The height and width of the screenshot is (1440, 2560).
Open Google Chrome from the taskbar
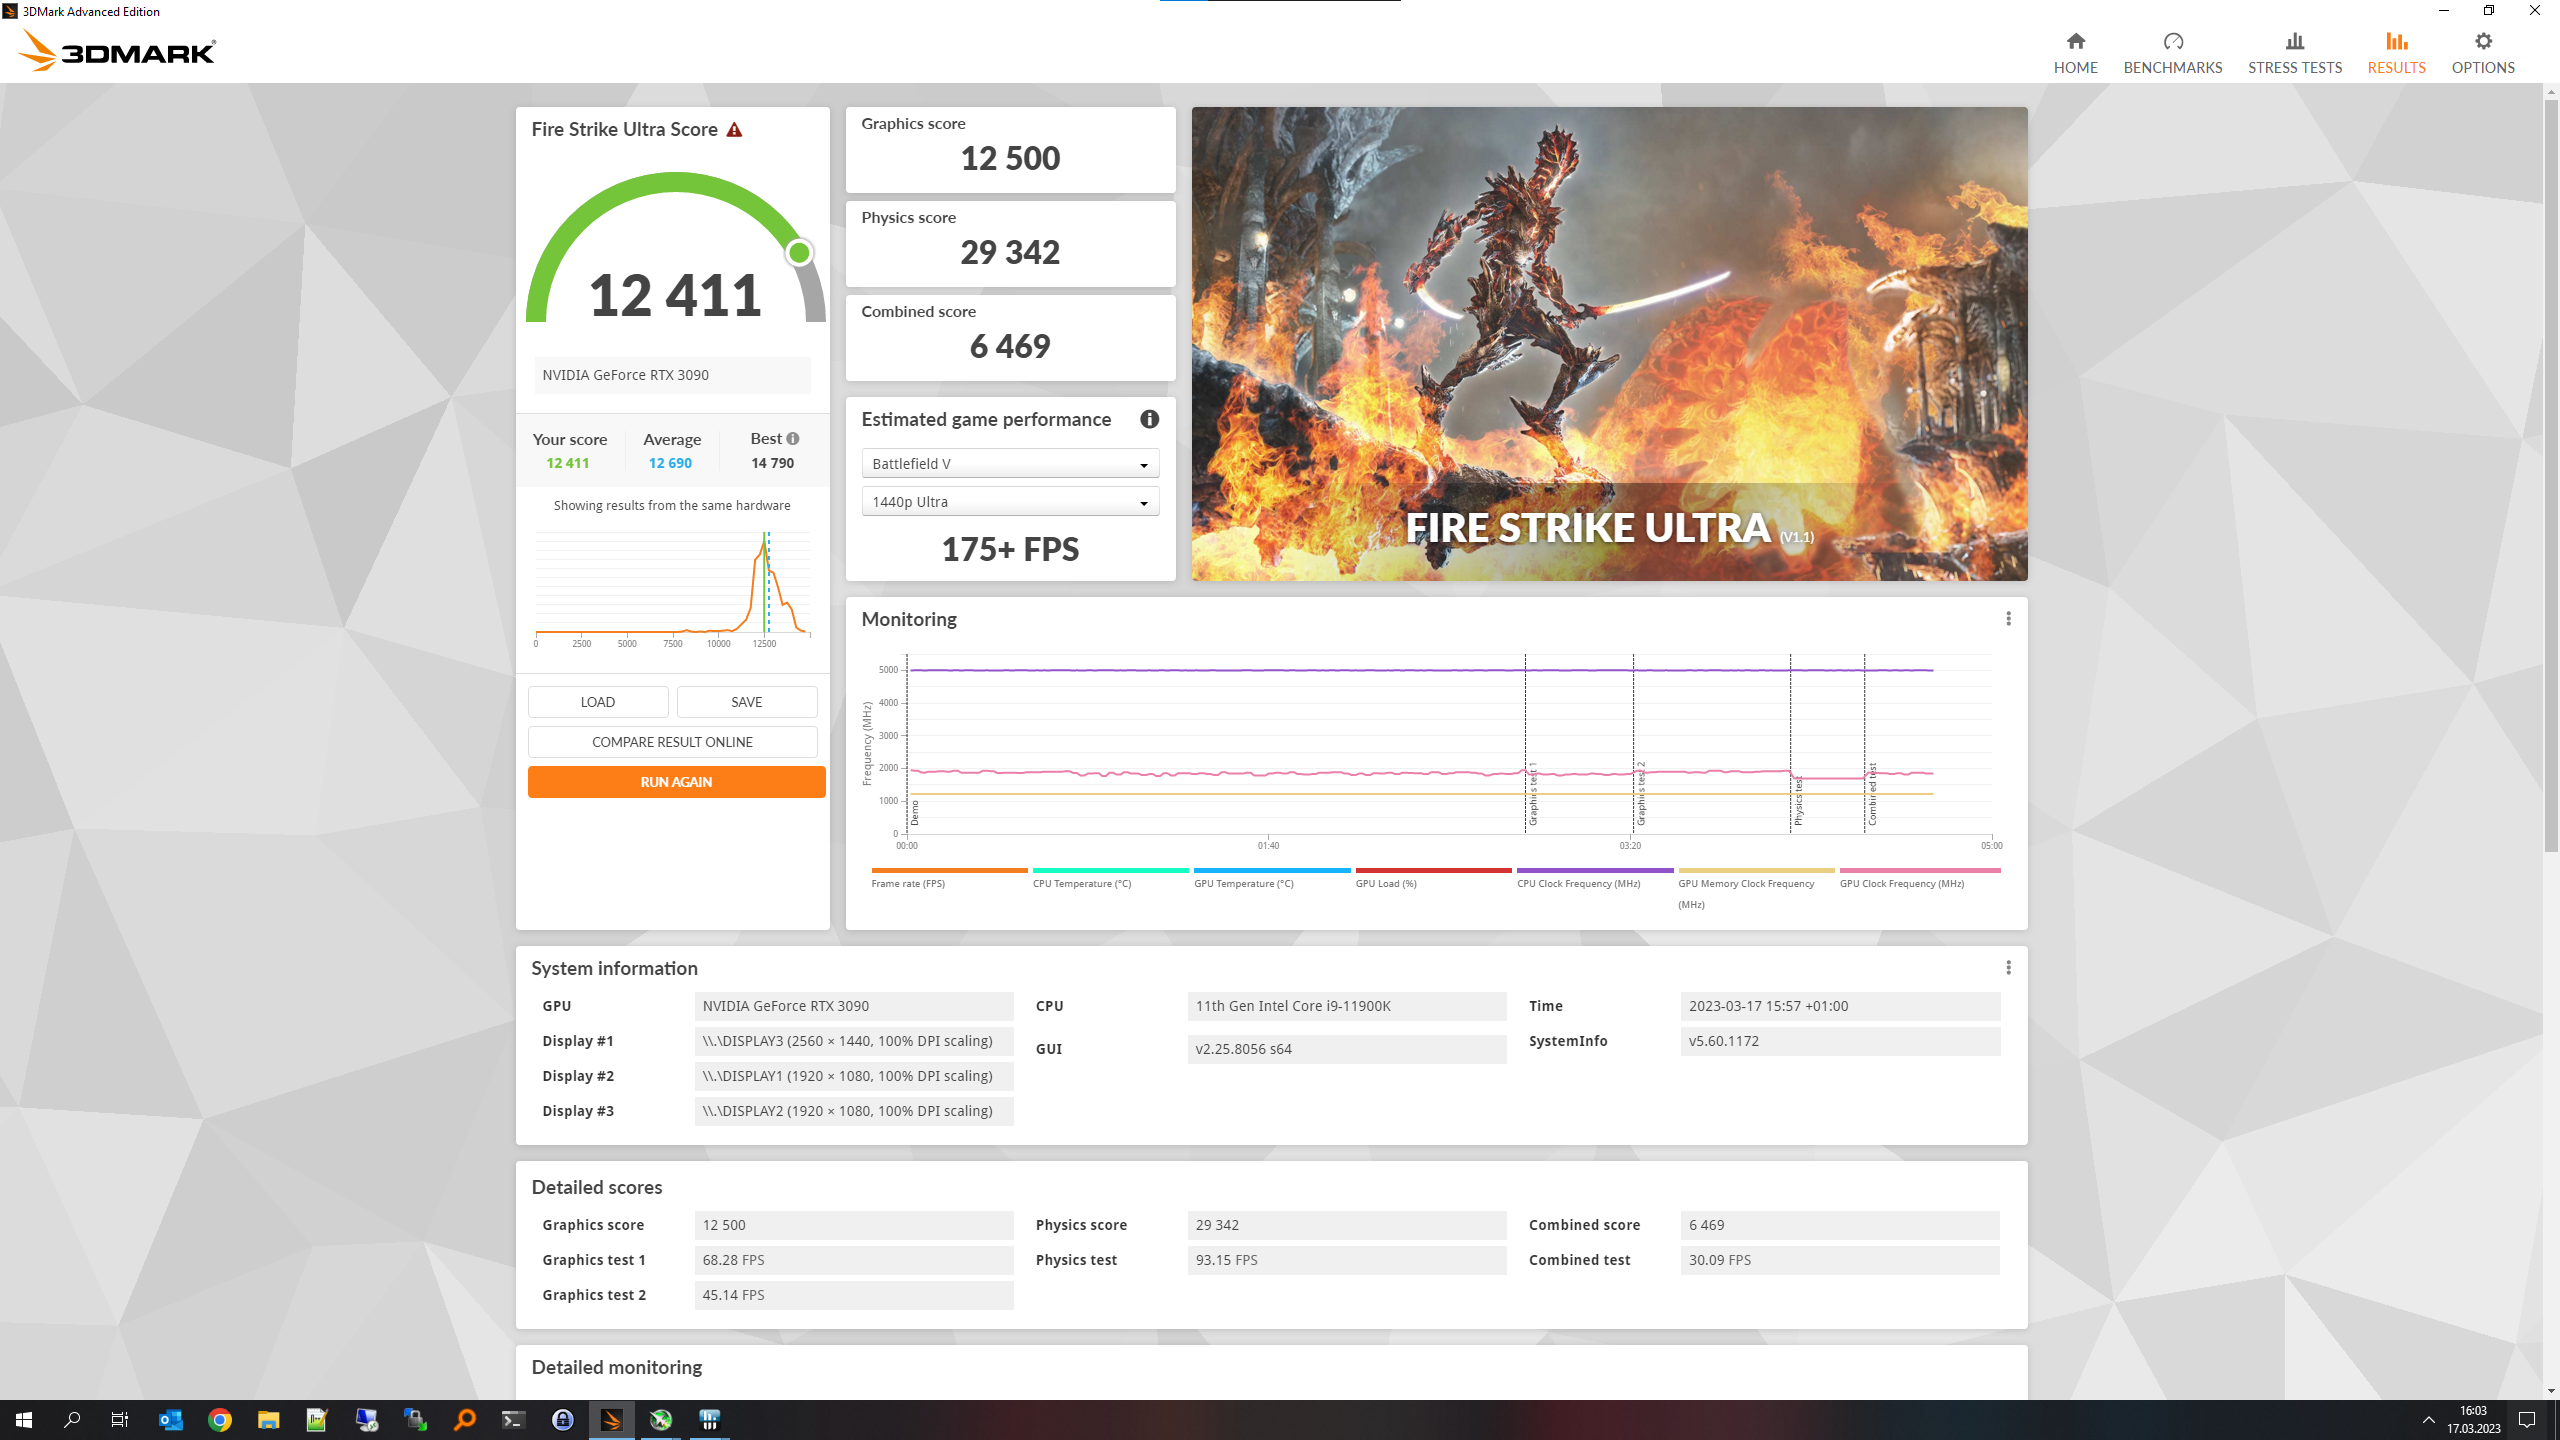tap(220, 1420)
